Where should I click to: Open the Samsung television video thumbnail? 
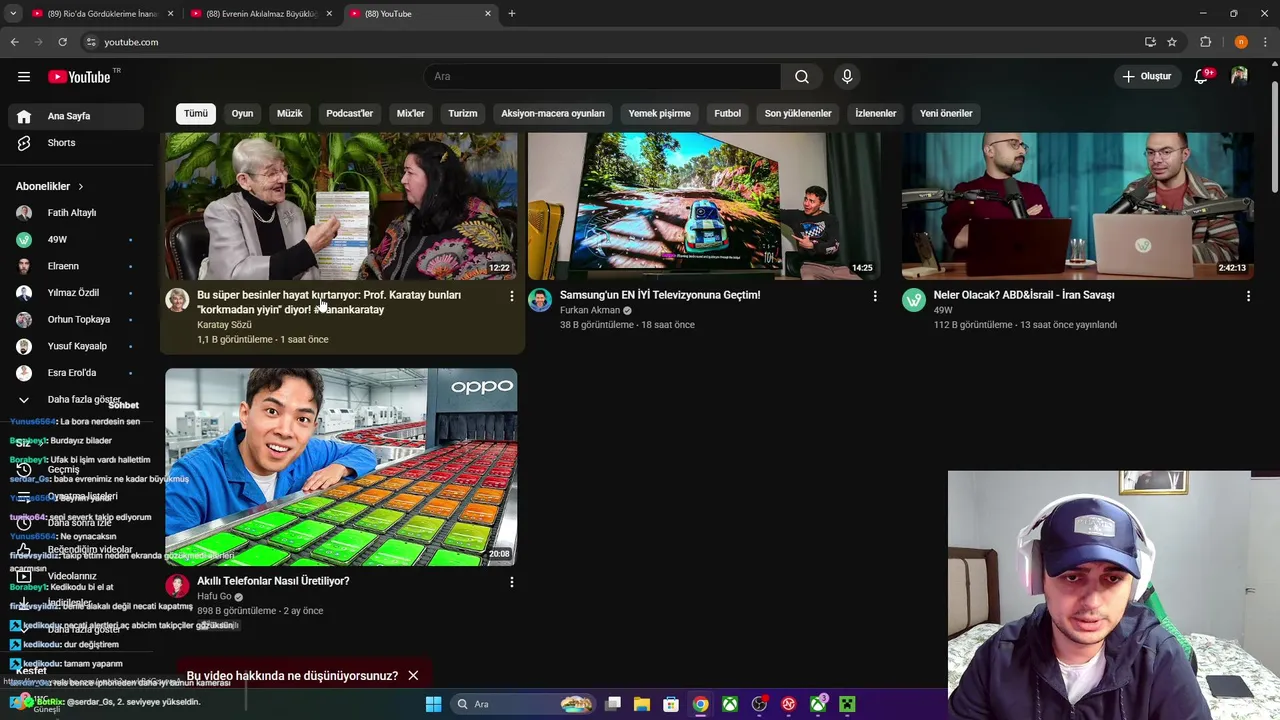(x=704, y=206)
